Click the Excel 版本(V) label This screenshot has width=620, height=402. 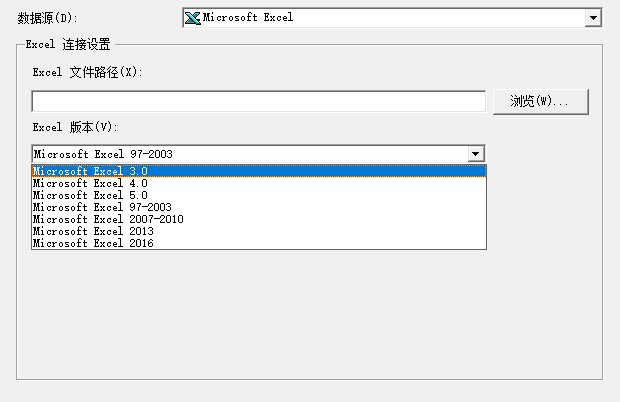(75, 127)
